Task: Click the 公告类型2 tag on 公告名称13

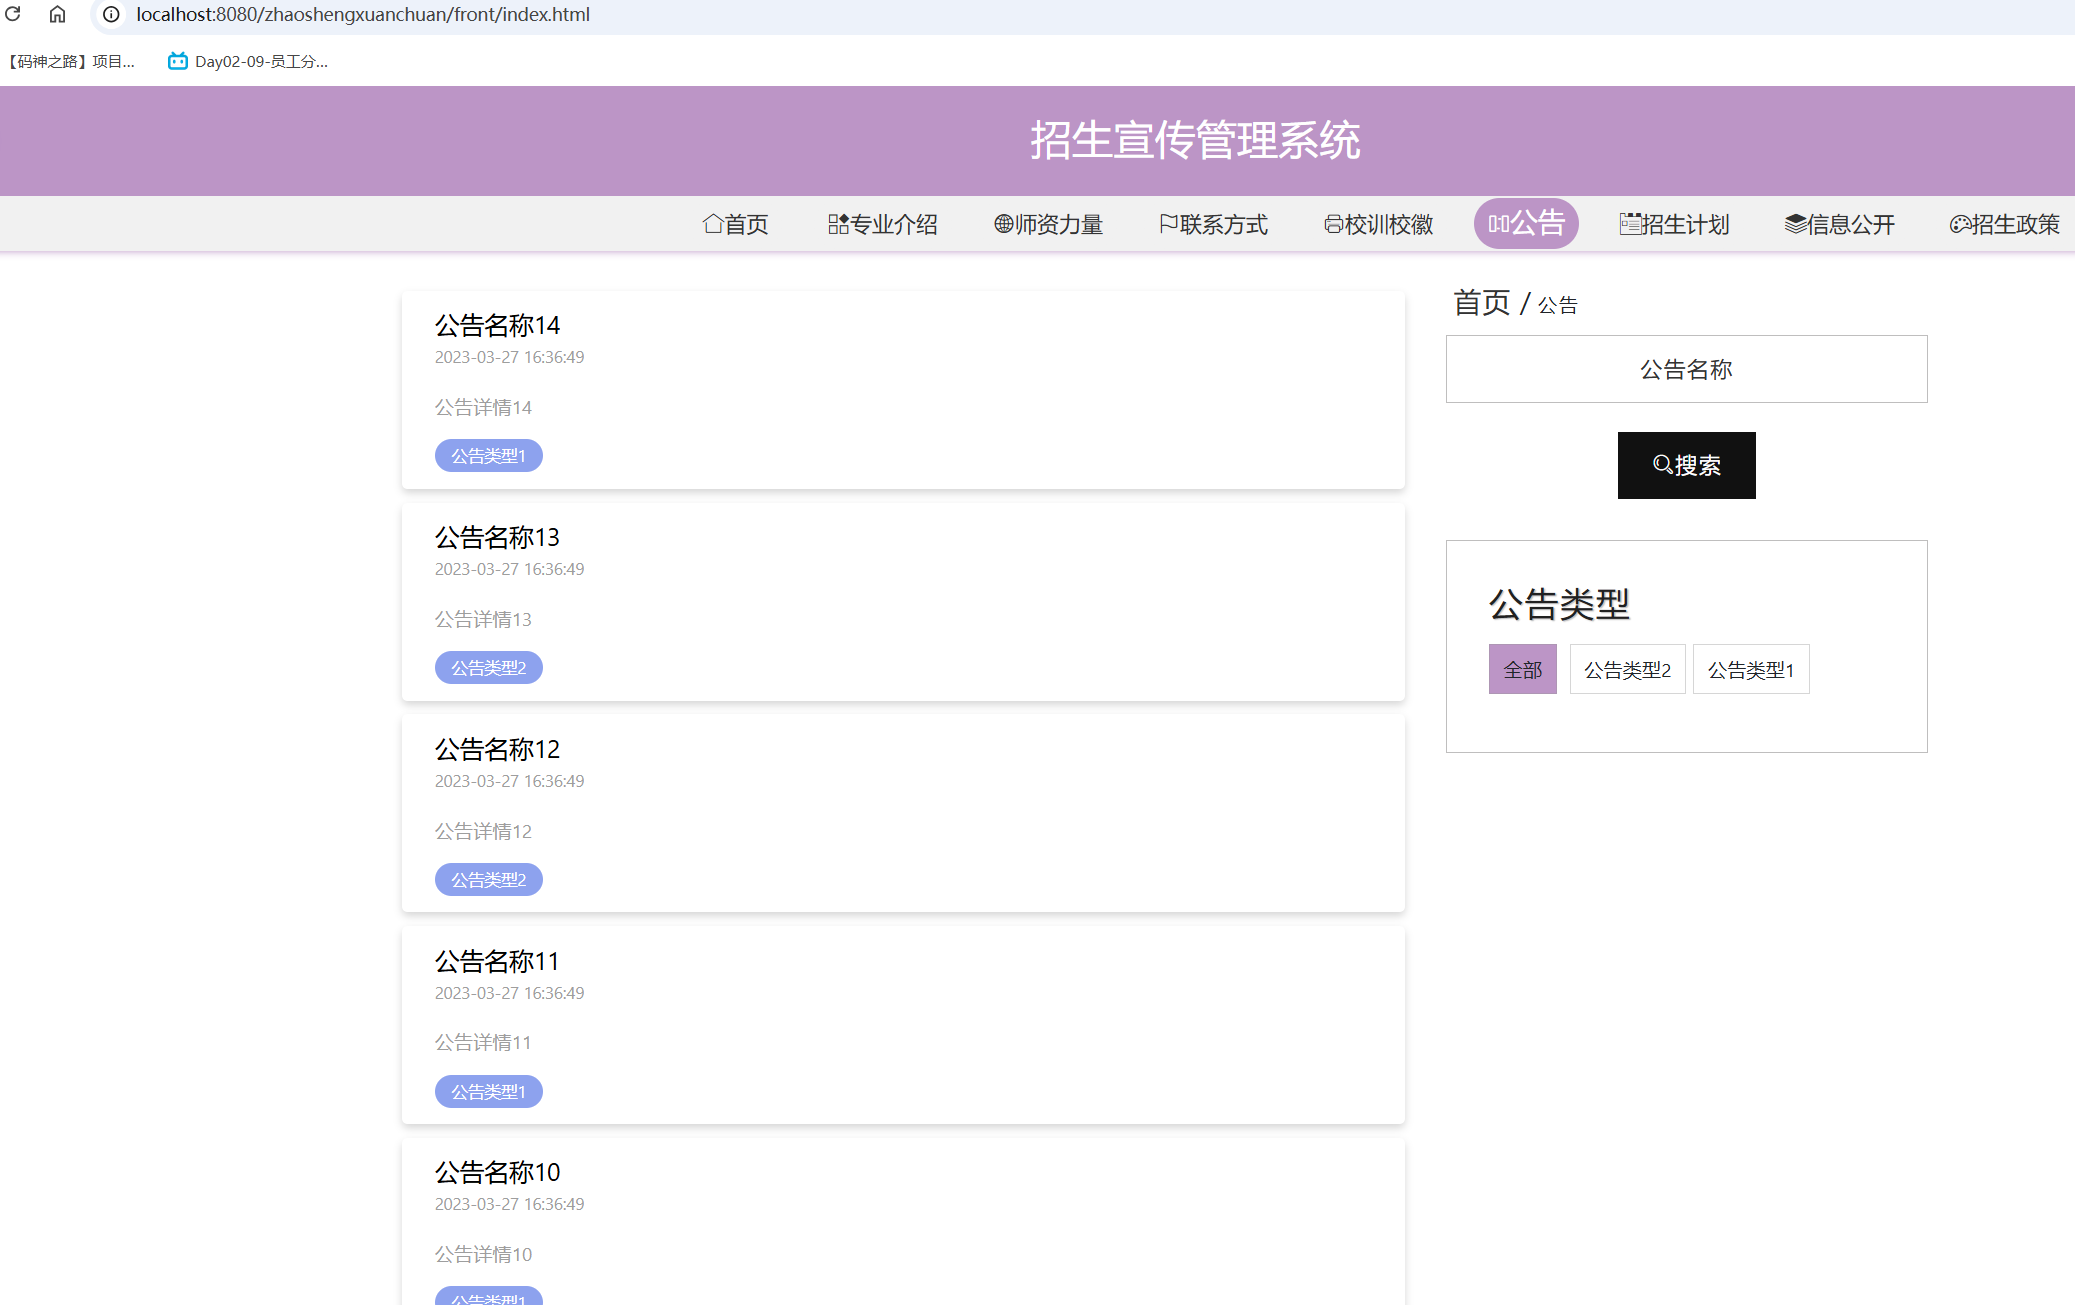Action: pos(488,667)
